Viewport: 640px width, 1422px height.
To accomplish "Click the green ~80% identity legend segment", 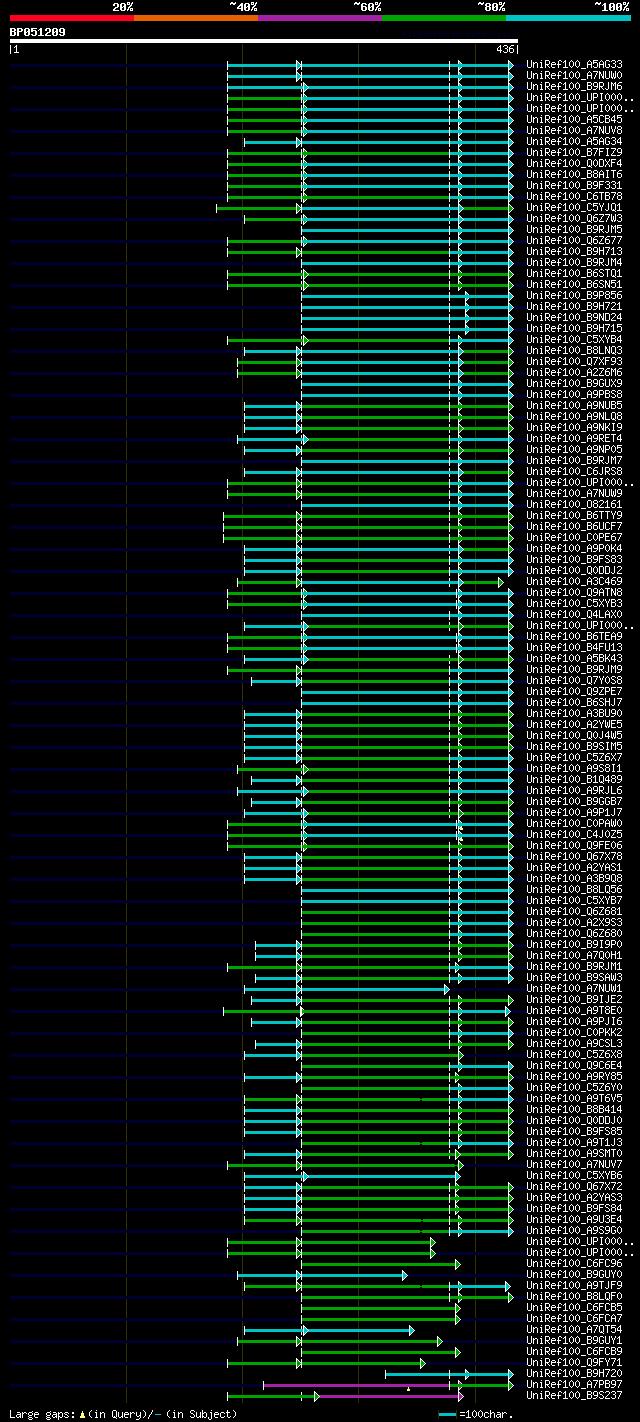I will pos(444,18).
